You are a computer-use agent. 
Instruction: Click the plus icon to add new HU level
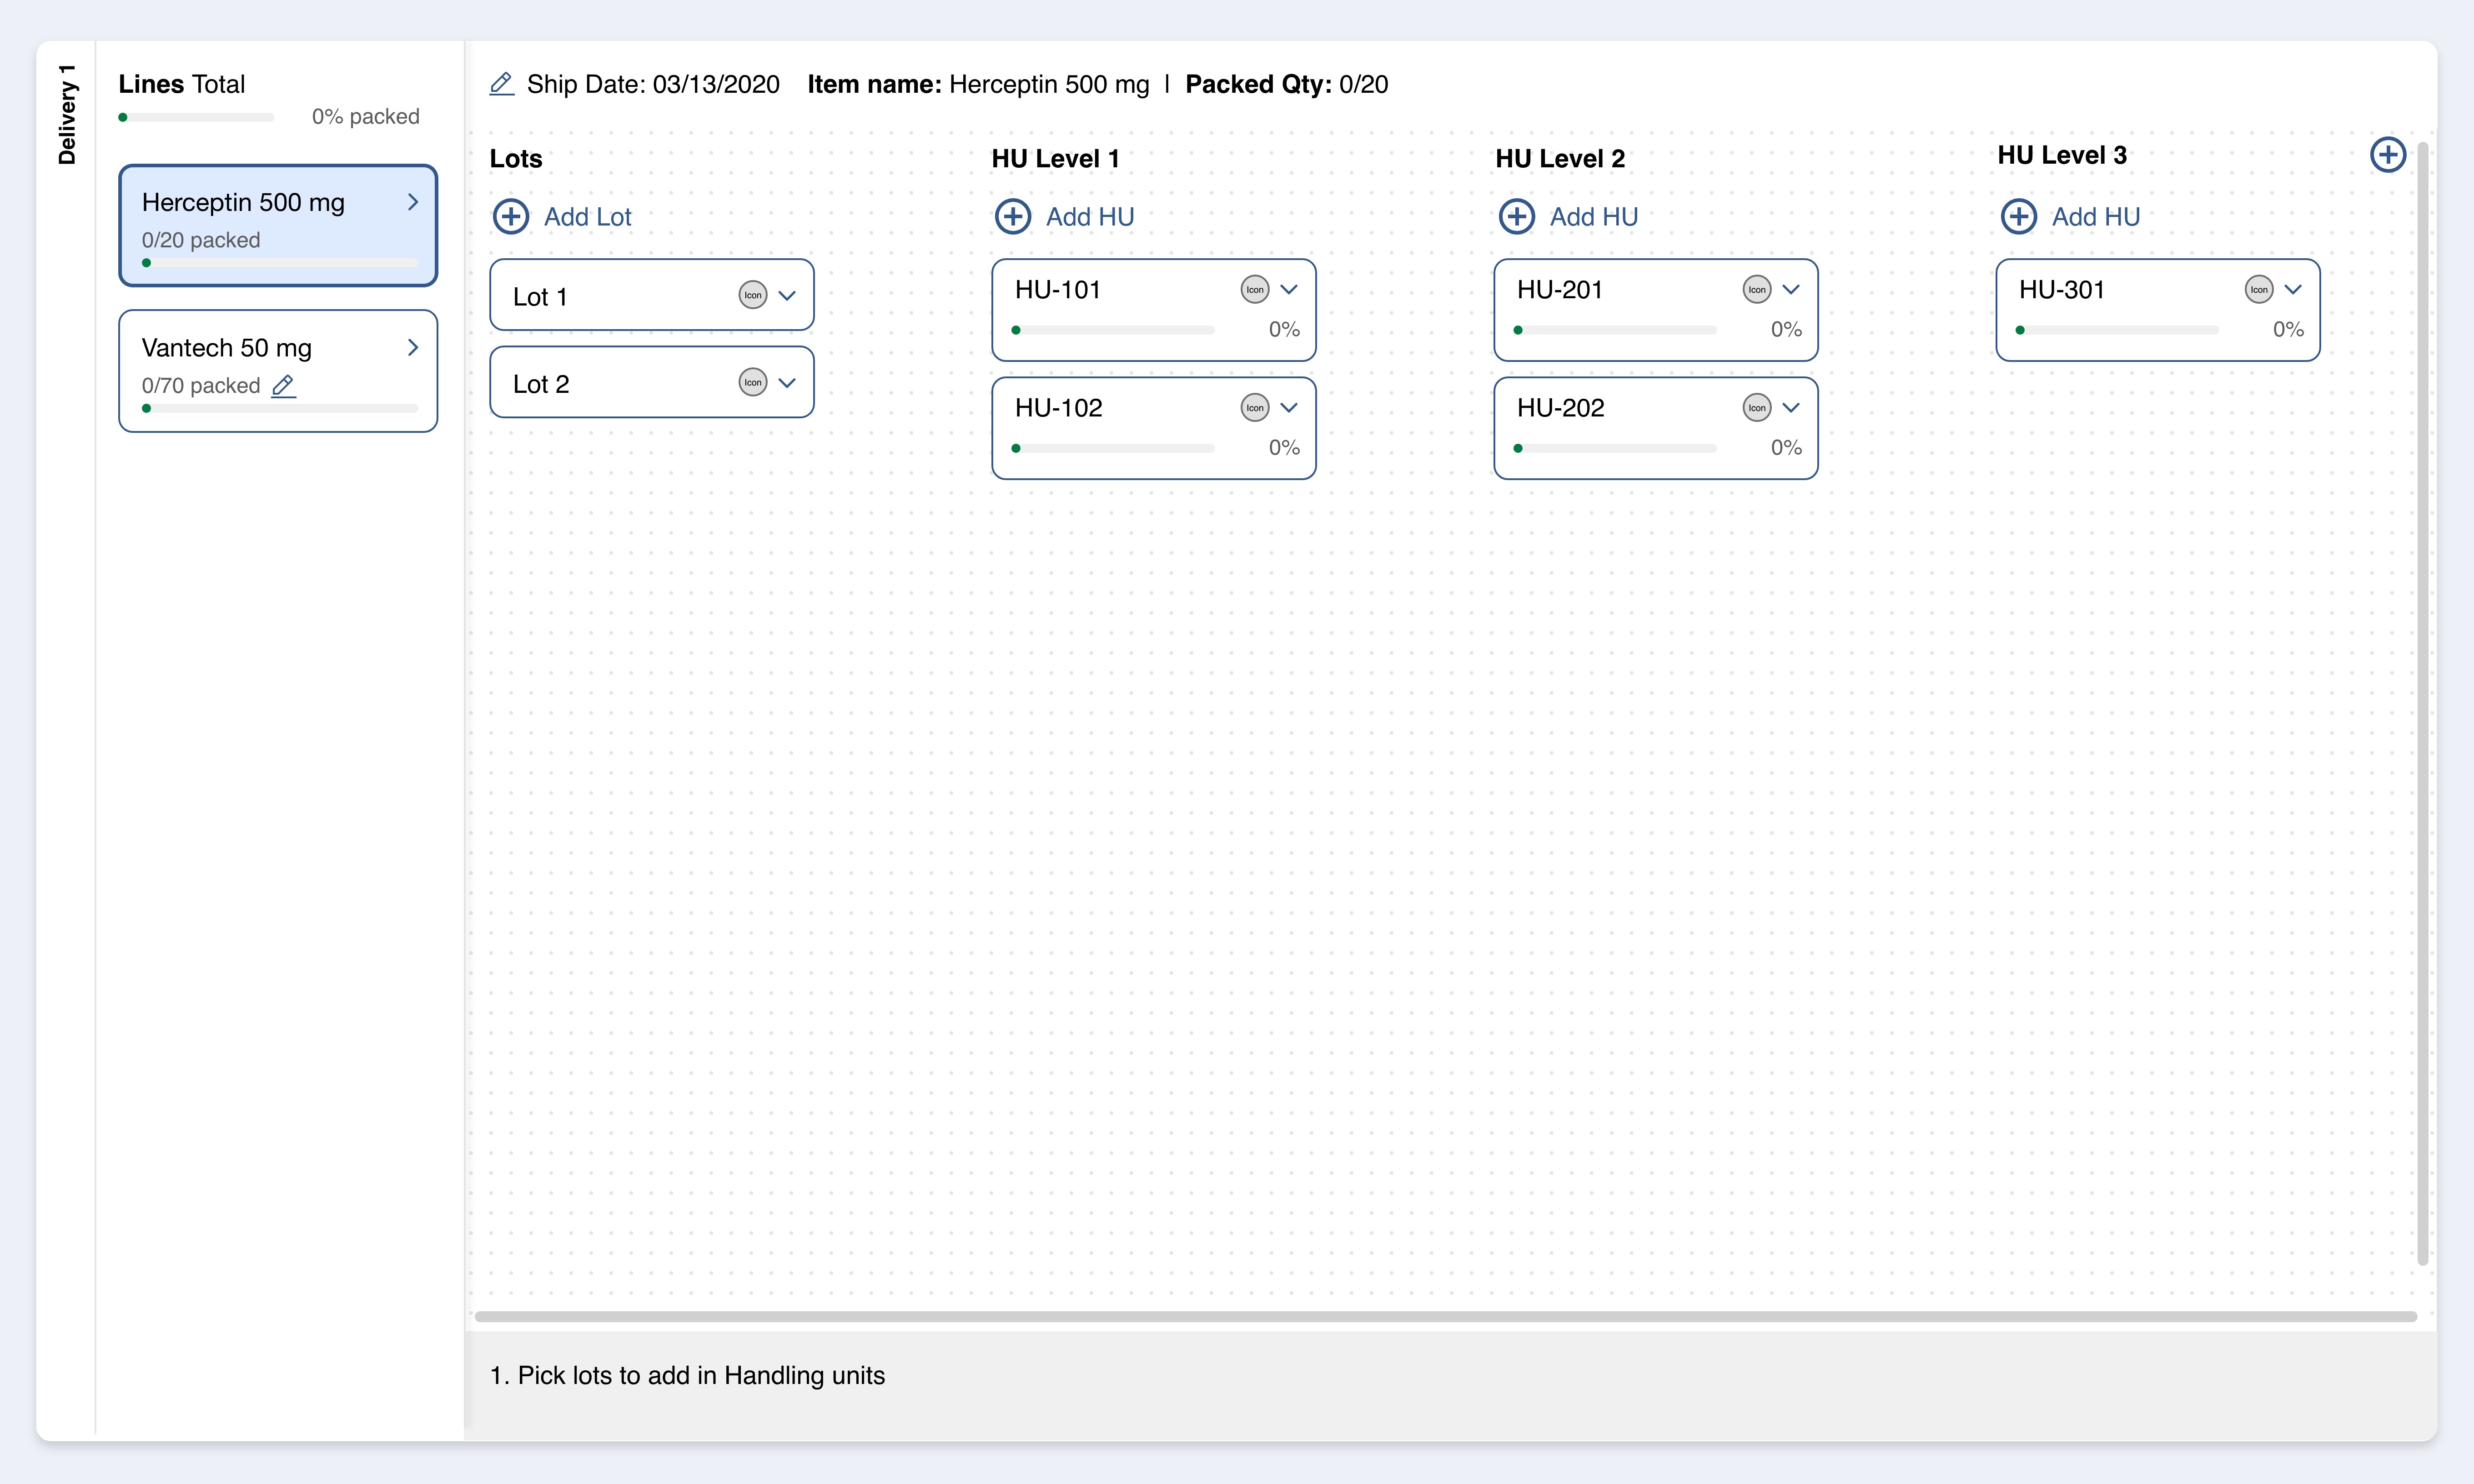point(2388,155)
